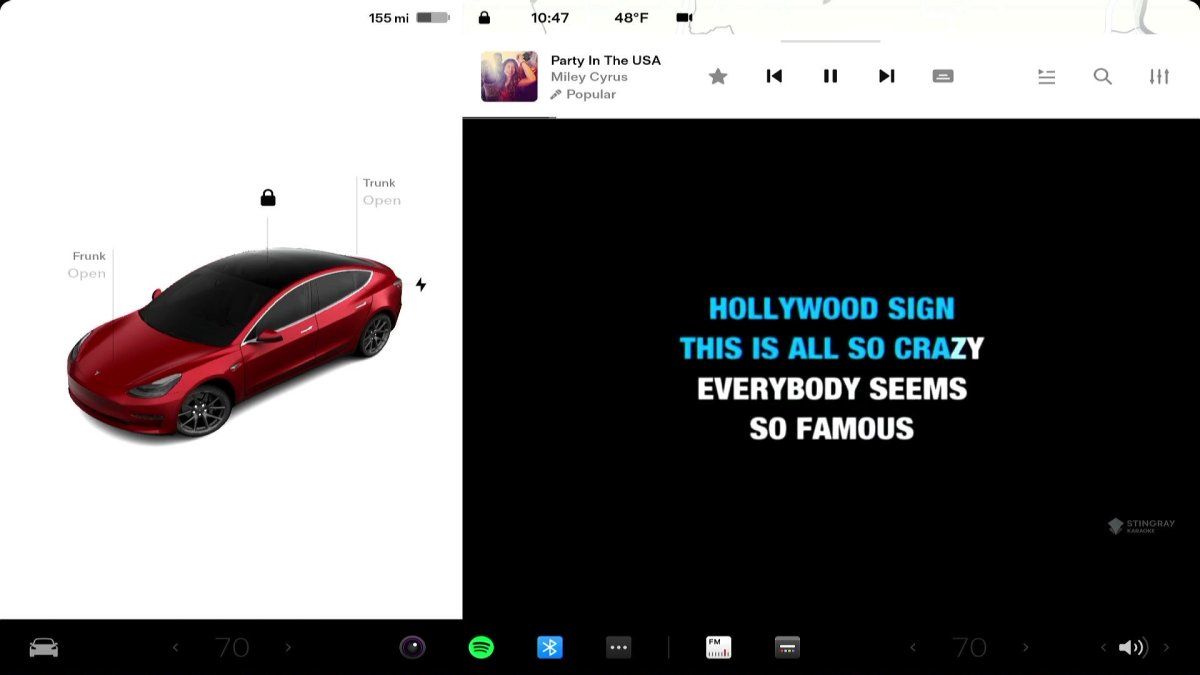The height and width of the screenshot is (675, 1200).
Task: Click Party In The USA album thumbnail
Action: (509, 76)
